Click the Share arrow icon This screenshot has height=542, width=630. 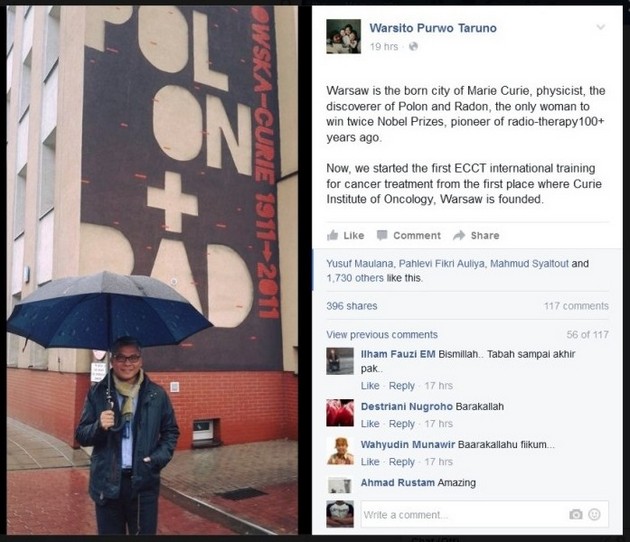point(459,235)
